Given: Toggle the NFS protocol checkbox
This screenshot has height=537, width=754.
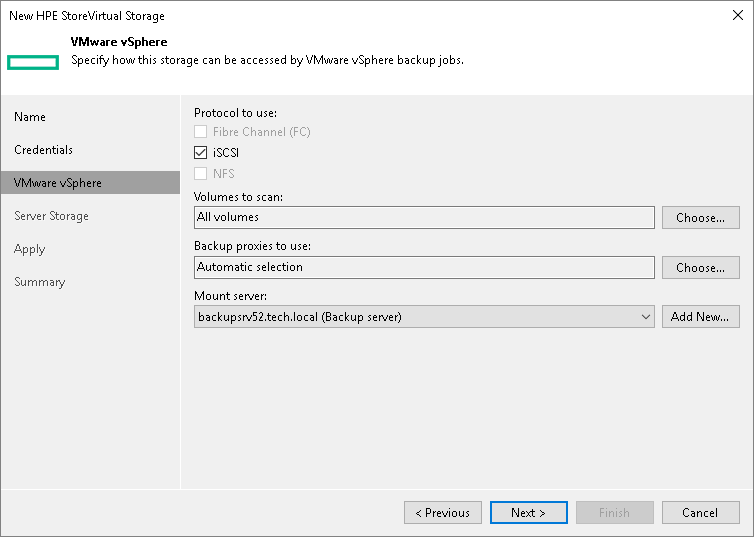Looking at the screenshot, I should pyautogui.click(x=201, y=174).
